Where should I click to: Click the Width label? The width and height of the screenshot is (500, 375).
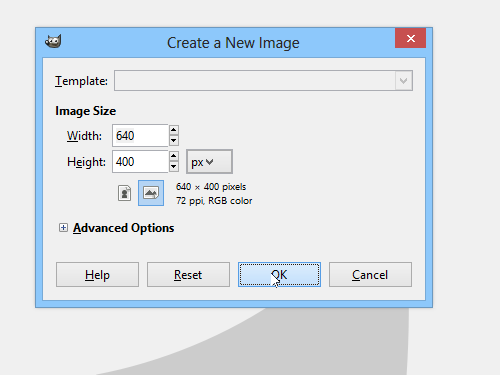coord(84,136)
